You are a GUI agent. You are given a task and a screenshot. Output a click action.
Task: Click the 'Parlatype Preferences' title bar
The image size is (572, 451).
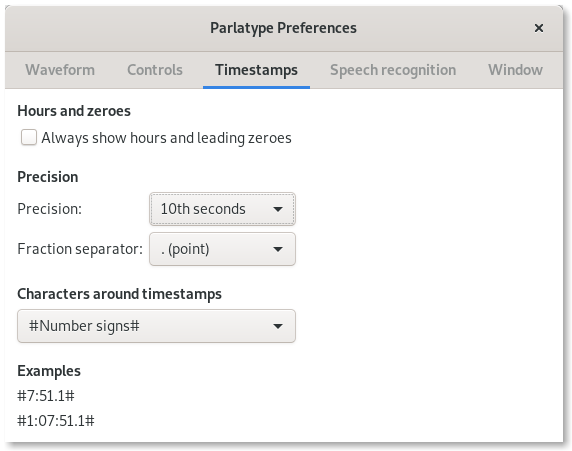tap(283, 28)
